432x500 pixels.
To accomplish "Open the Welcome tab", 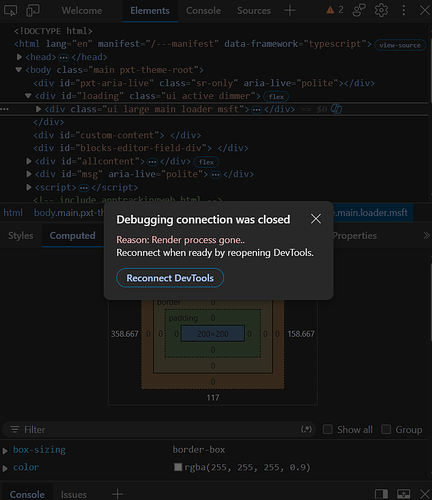I will pyautogui.click(x=82, y=11).
